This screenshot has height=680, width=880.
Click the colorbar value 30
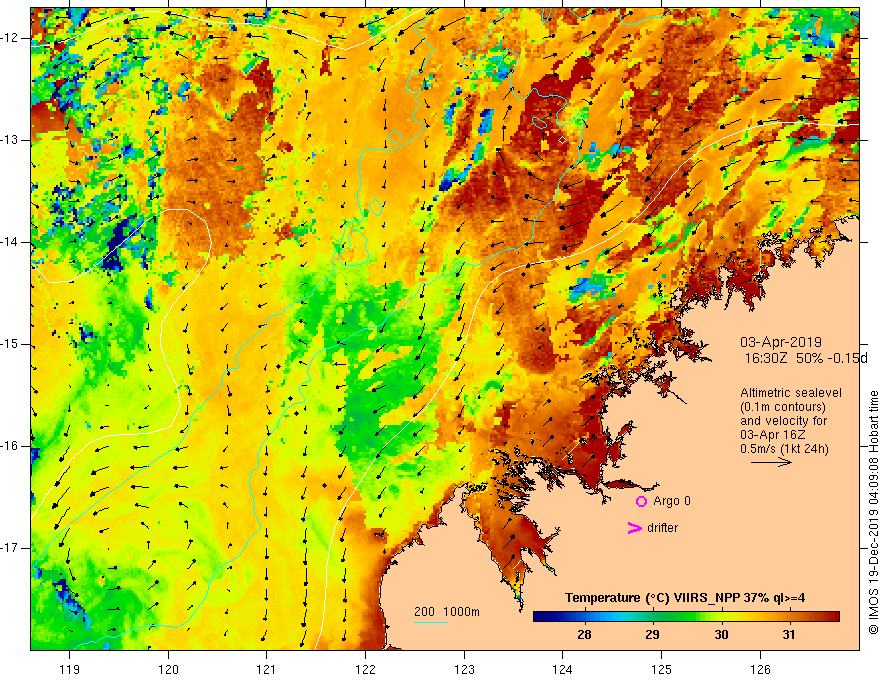coord(721,635)
